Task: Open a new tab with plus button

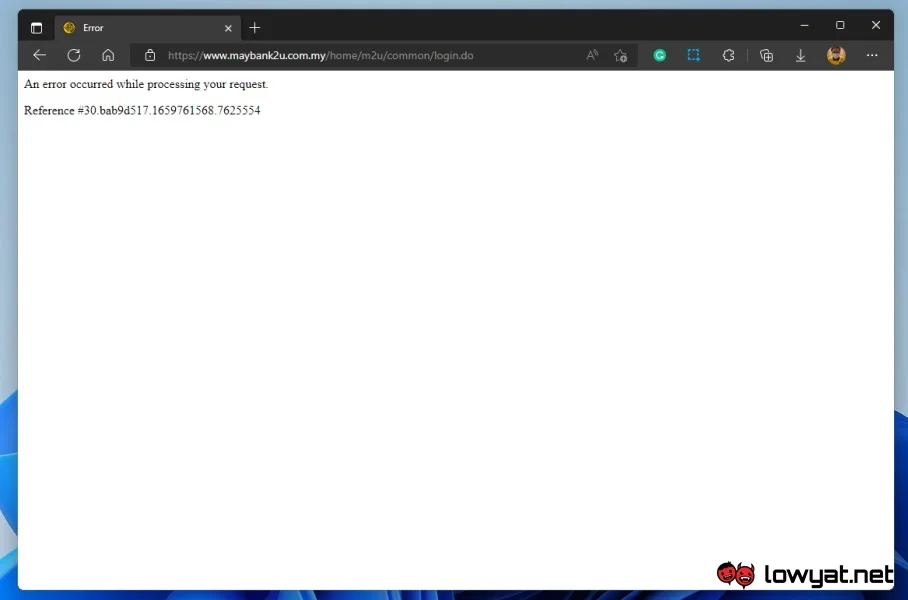Action: pyautogui.click(x=255, y=28)
